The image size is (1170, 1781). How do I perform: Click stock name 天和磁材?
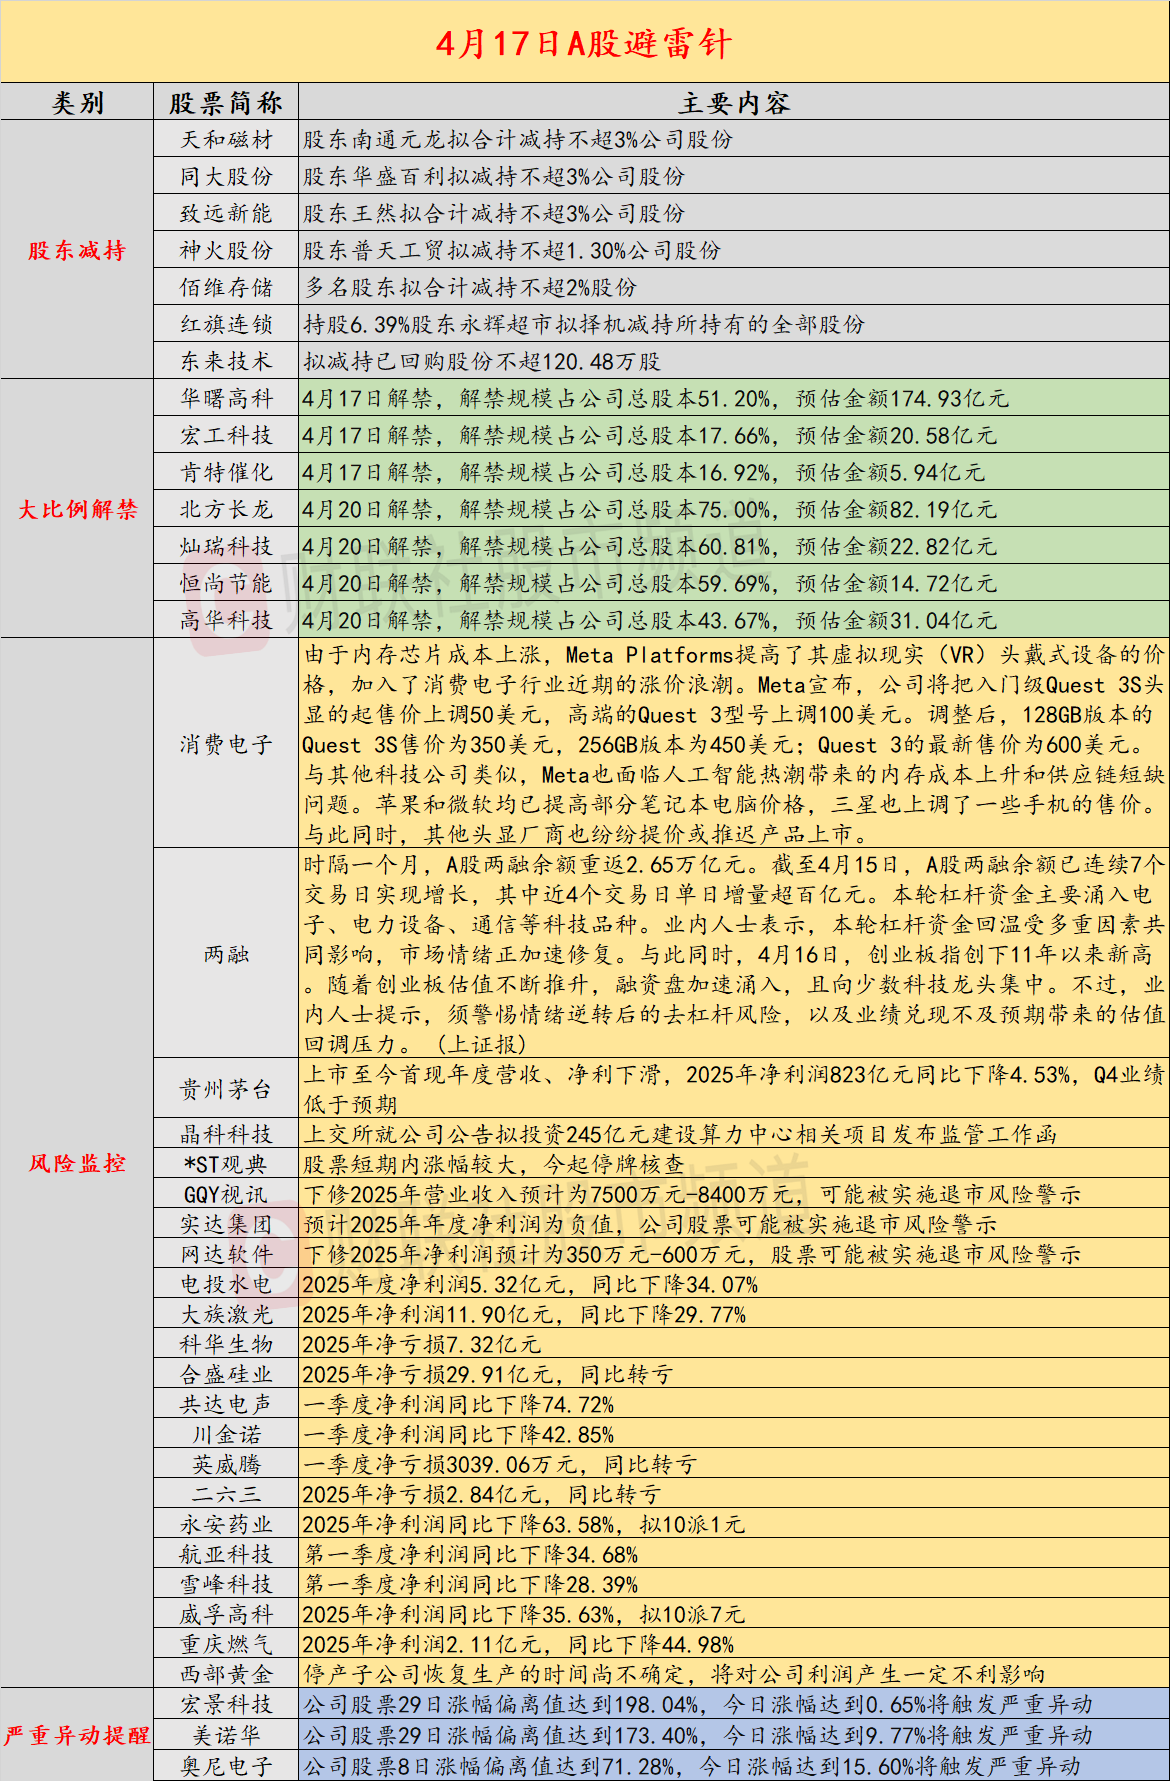click(226, 140)
